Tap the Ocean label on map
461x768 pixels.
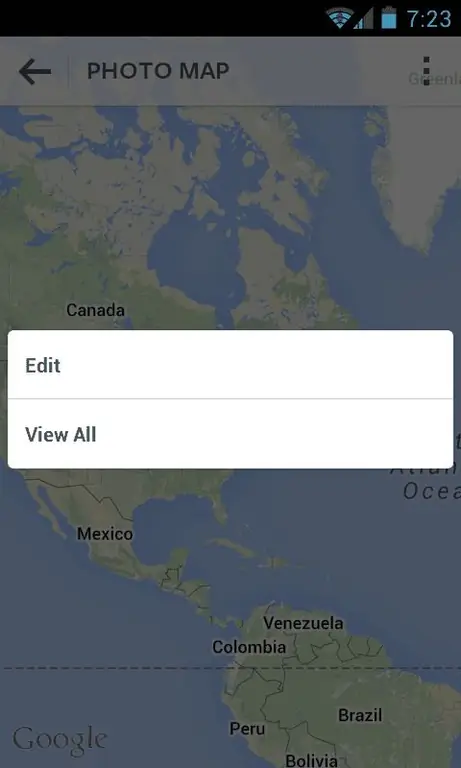432,491
